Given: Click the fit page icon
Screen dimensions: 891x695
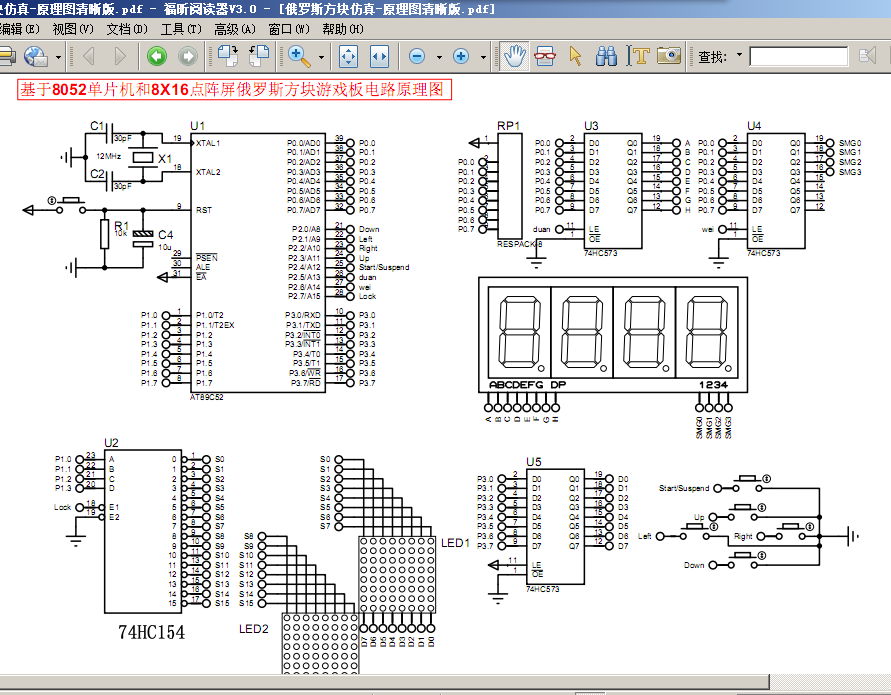Looking at the screenshot, I should coord(348,56).
